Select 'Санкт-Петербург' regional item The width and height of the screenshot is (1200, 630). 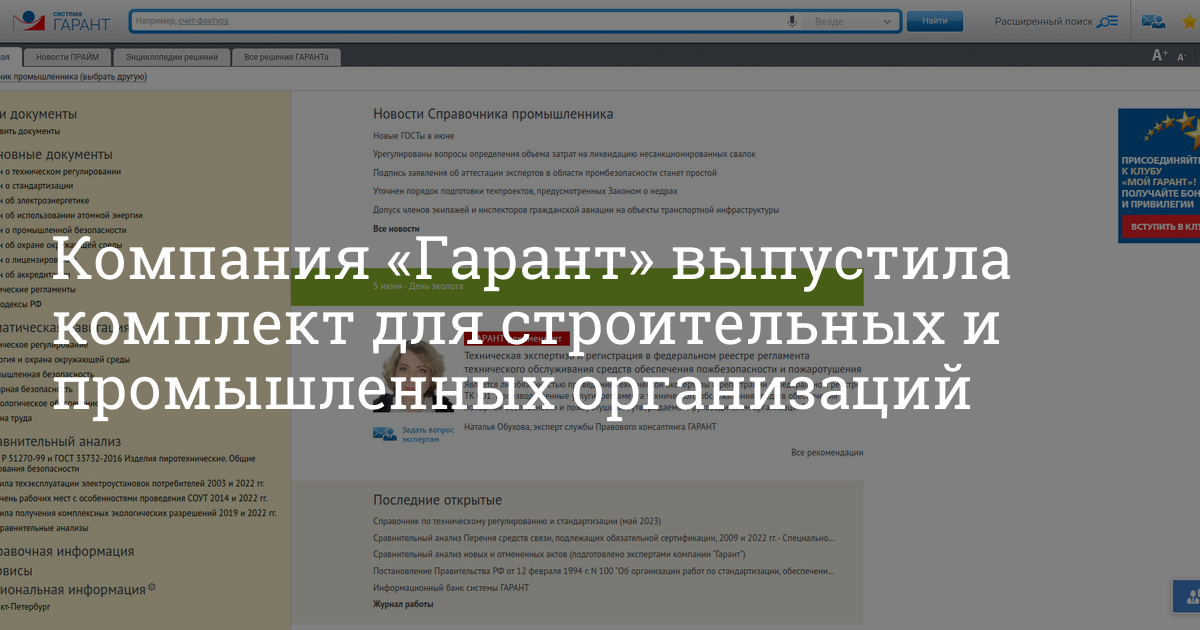[x=25, y=607]
